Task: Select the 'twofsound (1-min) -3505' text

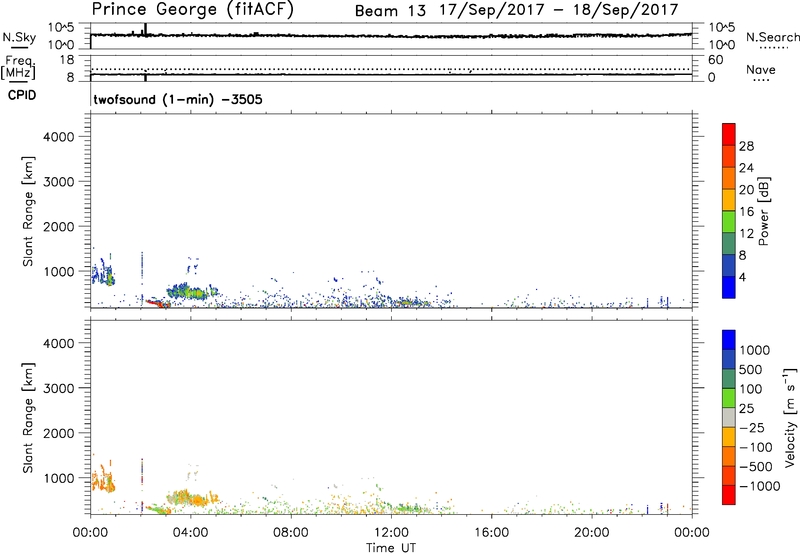Action: (178, 99)
